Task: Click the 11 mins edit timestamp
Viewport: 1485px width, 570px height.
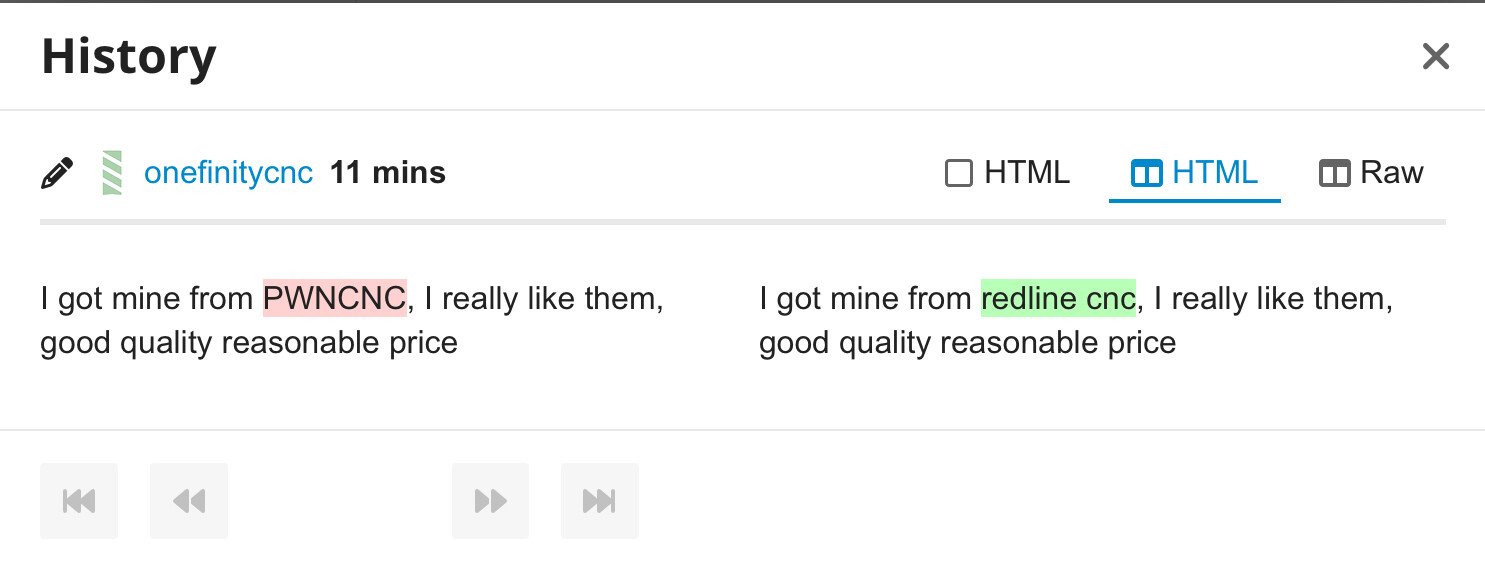Action: click(x=388, y=173)
